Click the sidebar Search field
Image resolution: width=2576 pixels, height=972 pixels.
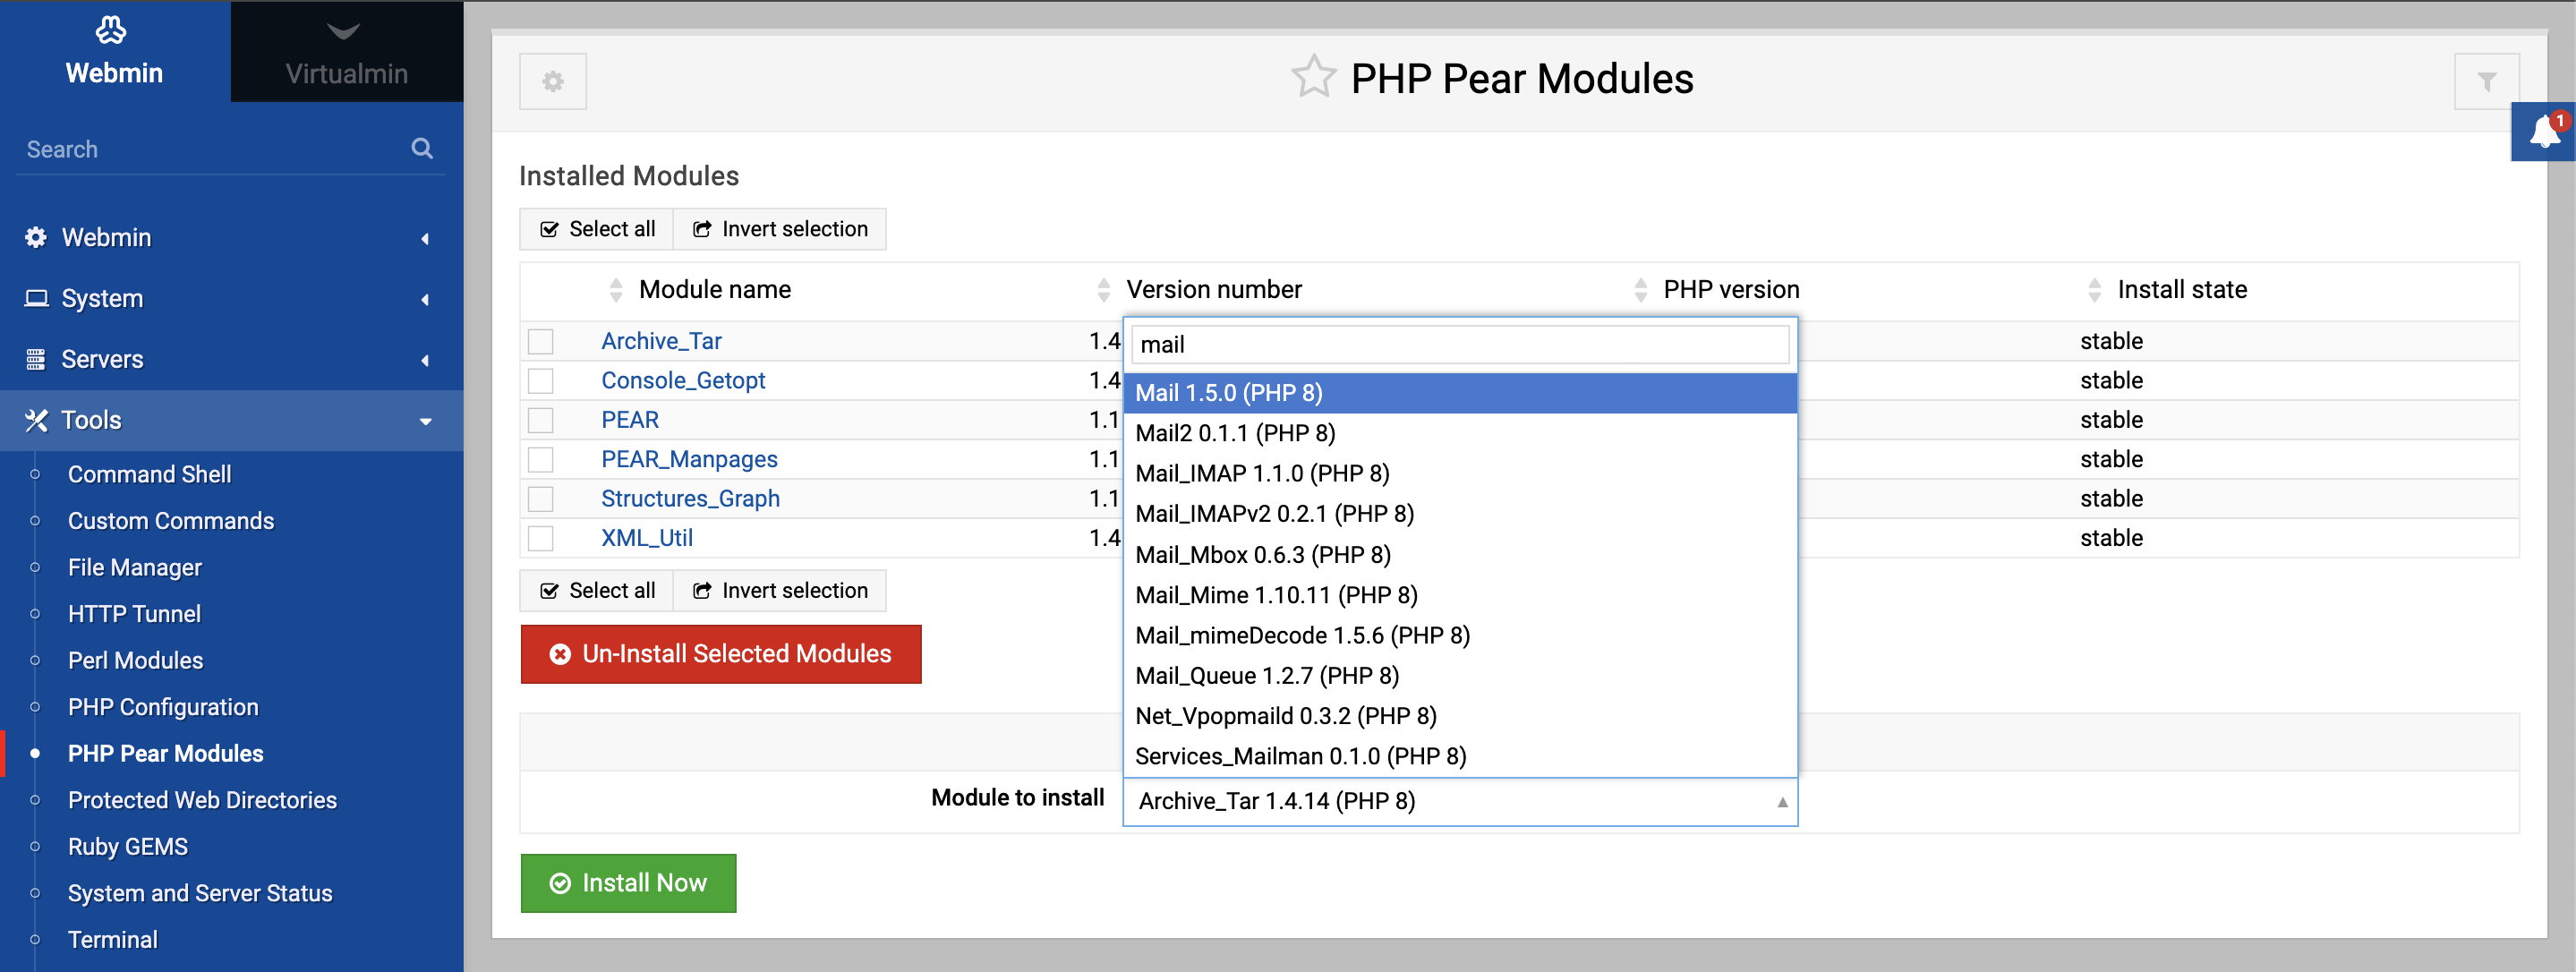coord(215,149)
